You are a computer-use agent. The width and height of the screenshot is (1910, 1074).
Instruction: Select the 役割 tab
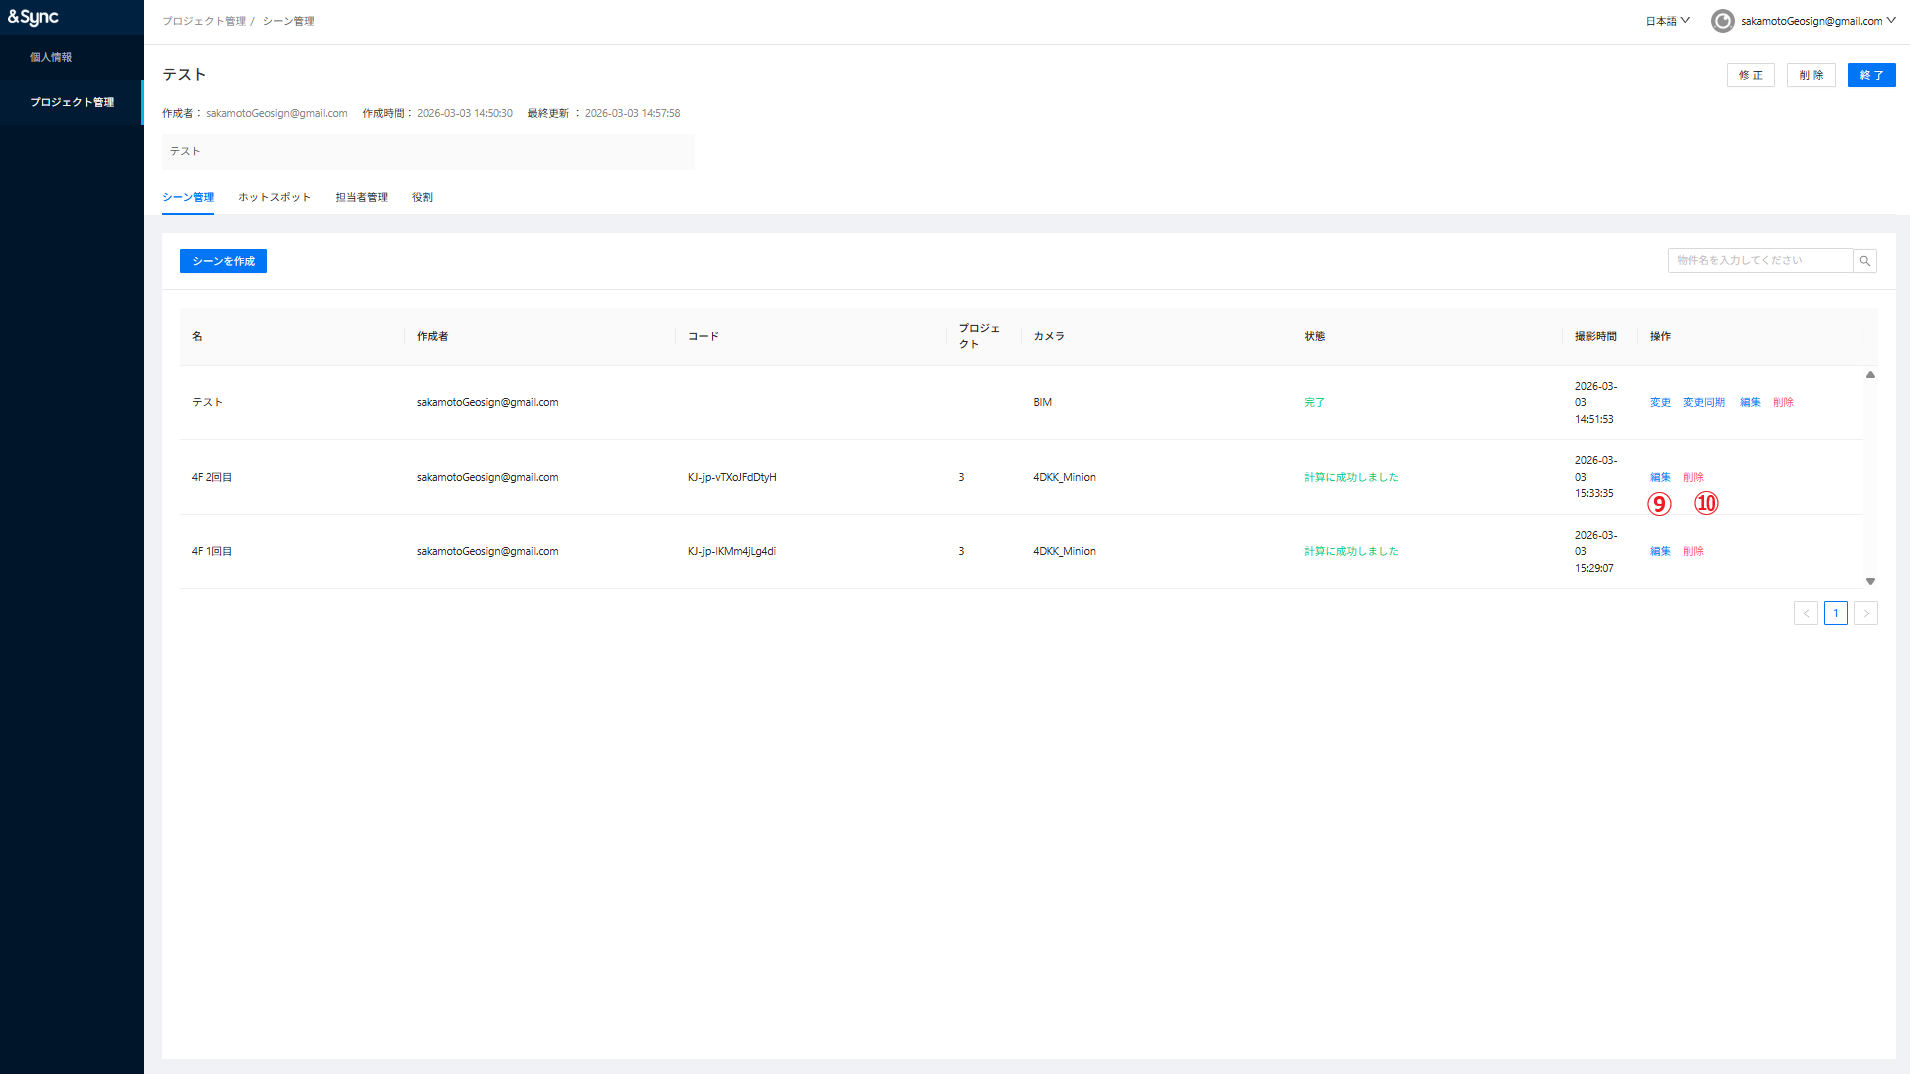click(x=422, y=197)
